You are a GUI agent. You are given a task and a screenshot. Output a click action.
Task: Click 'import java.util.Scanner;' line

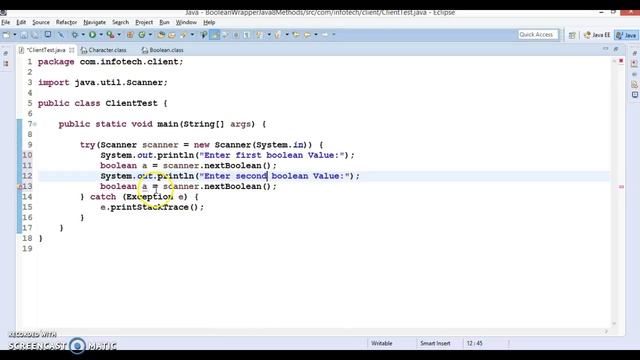(103, 82)
